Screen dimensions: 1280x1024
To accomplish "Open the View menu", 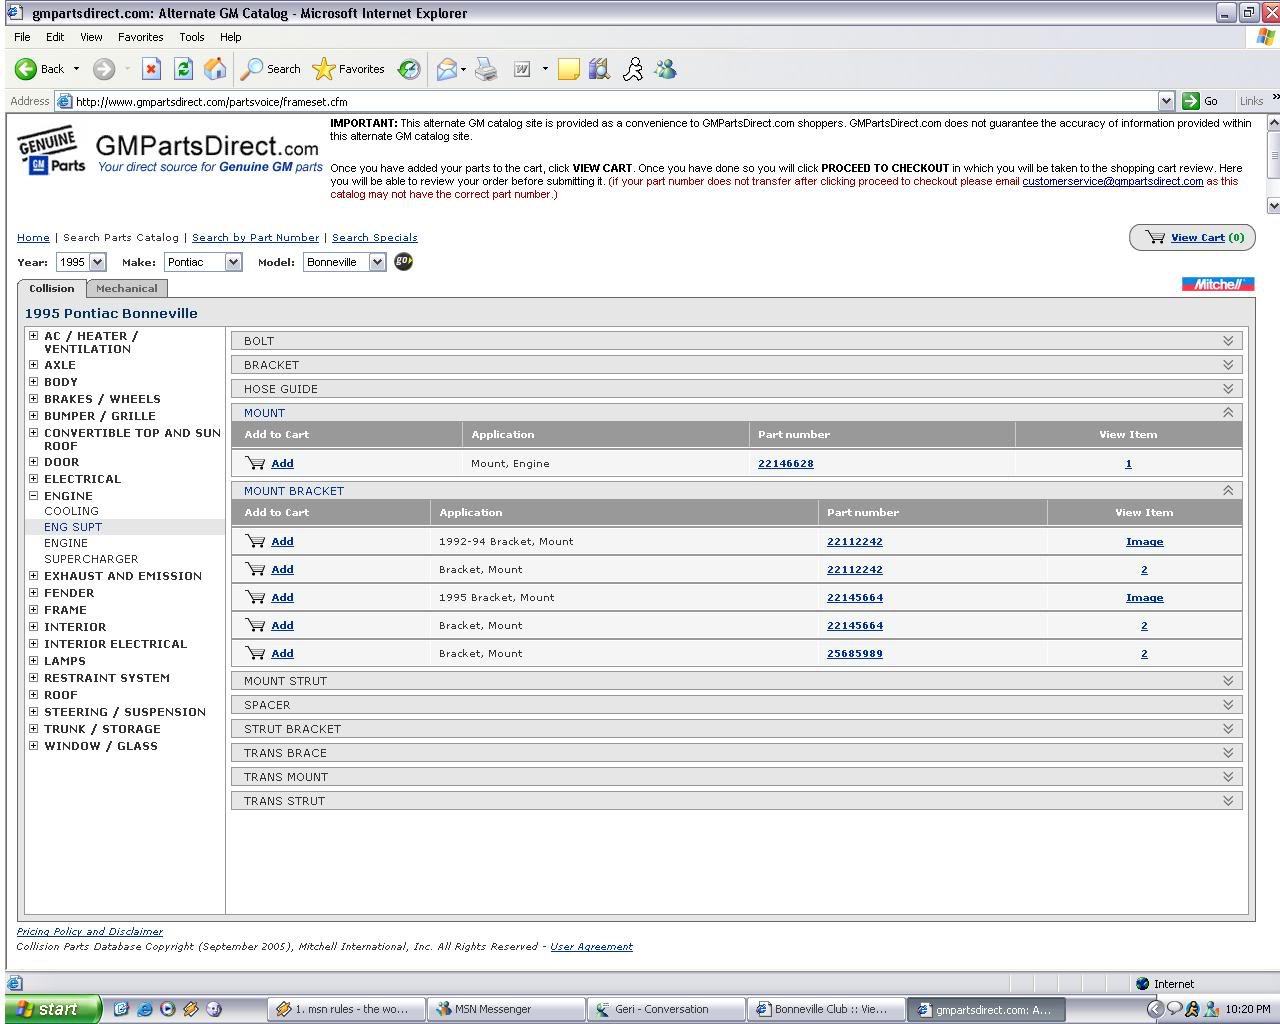I will [x=91, y=37].
